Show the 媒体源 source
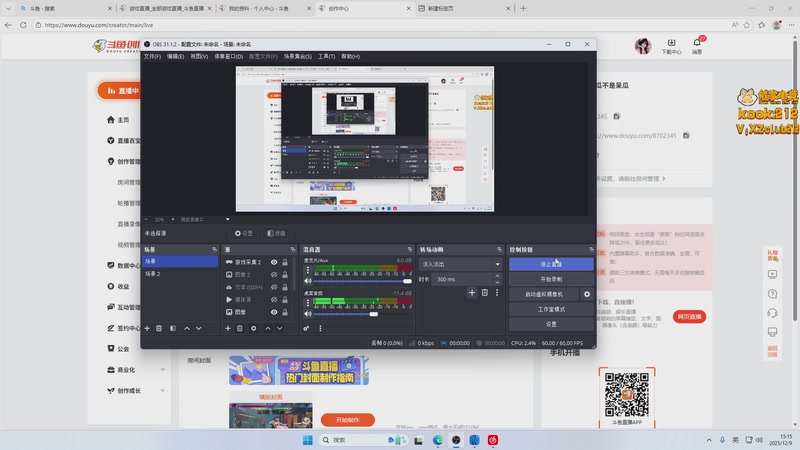This screenshot has width=800, height=450. 274,299
